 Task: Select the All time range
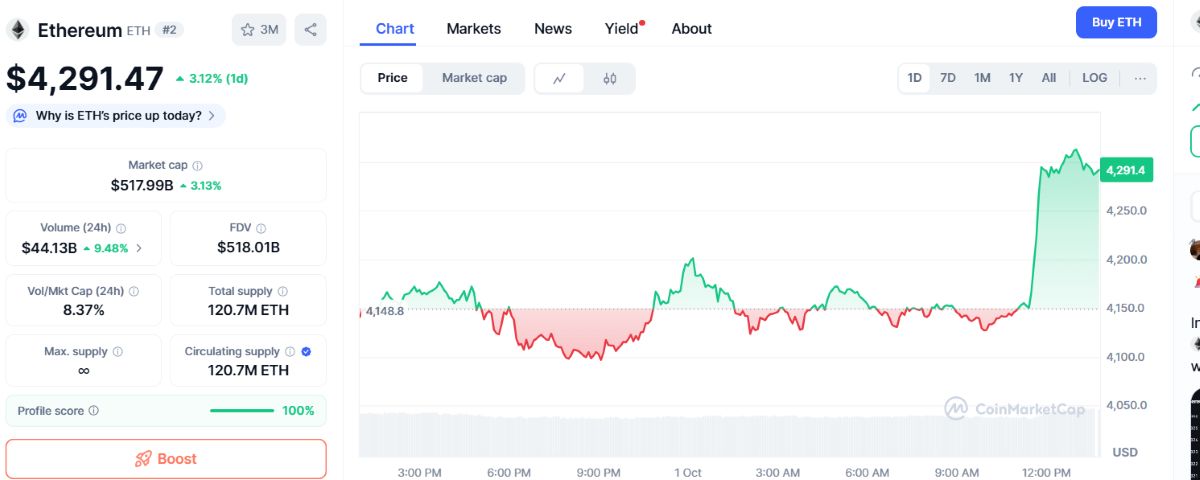(1048, 78)
